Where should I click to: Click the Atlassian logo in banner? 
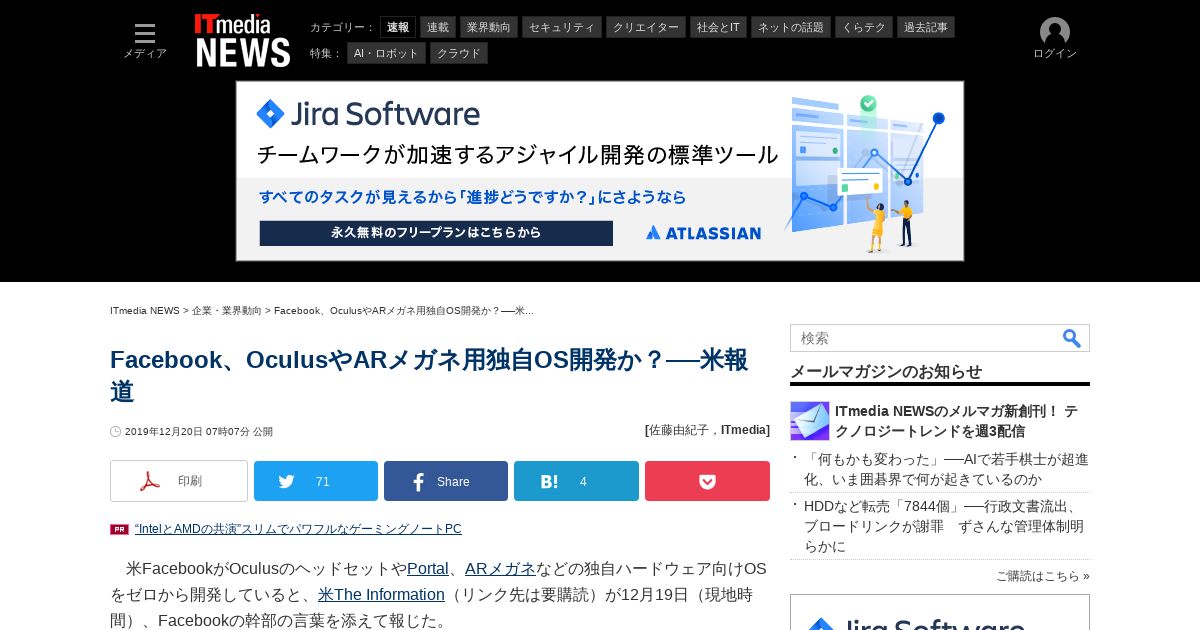click(x=703, y=233)
